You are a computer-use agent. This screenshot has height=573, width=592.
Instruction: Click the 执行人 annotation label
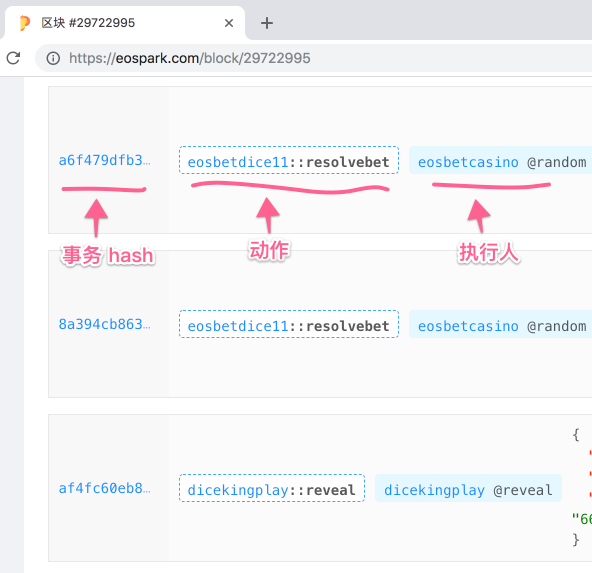point(489,252)
